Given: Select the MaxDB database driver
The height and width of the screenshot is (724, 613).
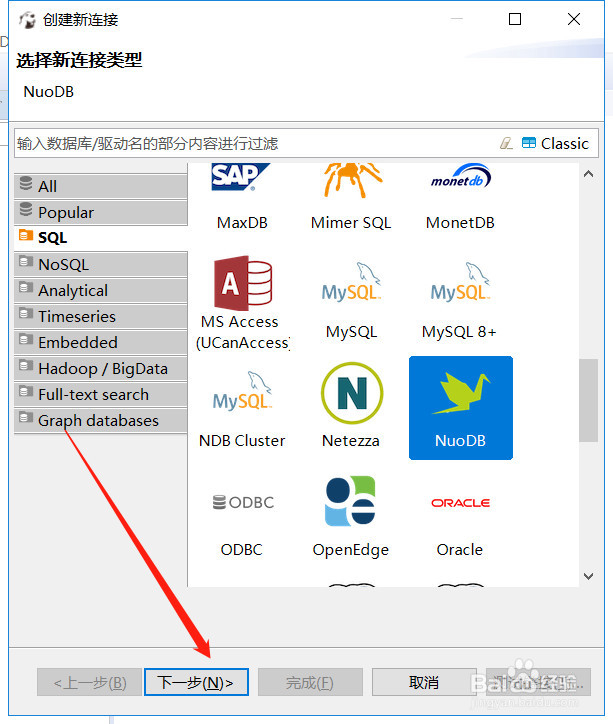Looking at the screenshot, I should click(242, 198).
